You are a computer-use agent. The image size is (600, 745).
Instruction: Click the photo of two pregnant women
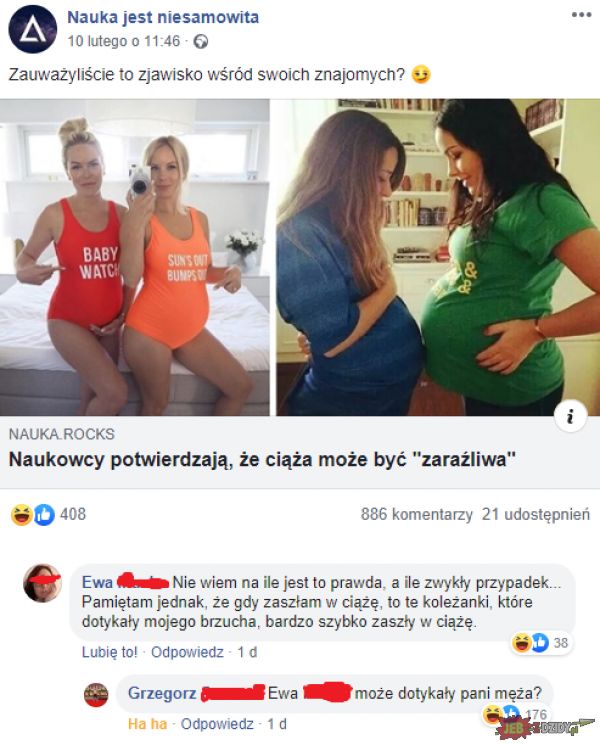438,257
